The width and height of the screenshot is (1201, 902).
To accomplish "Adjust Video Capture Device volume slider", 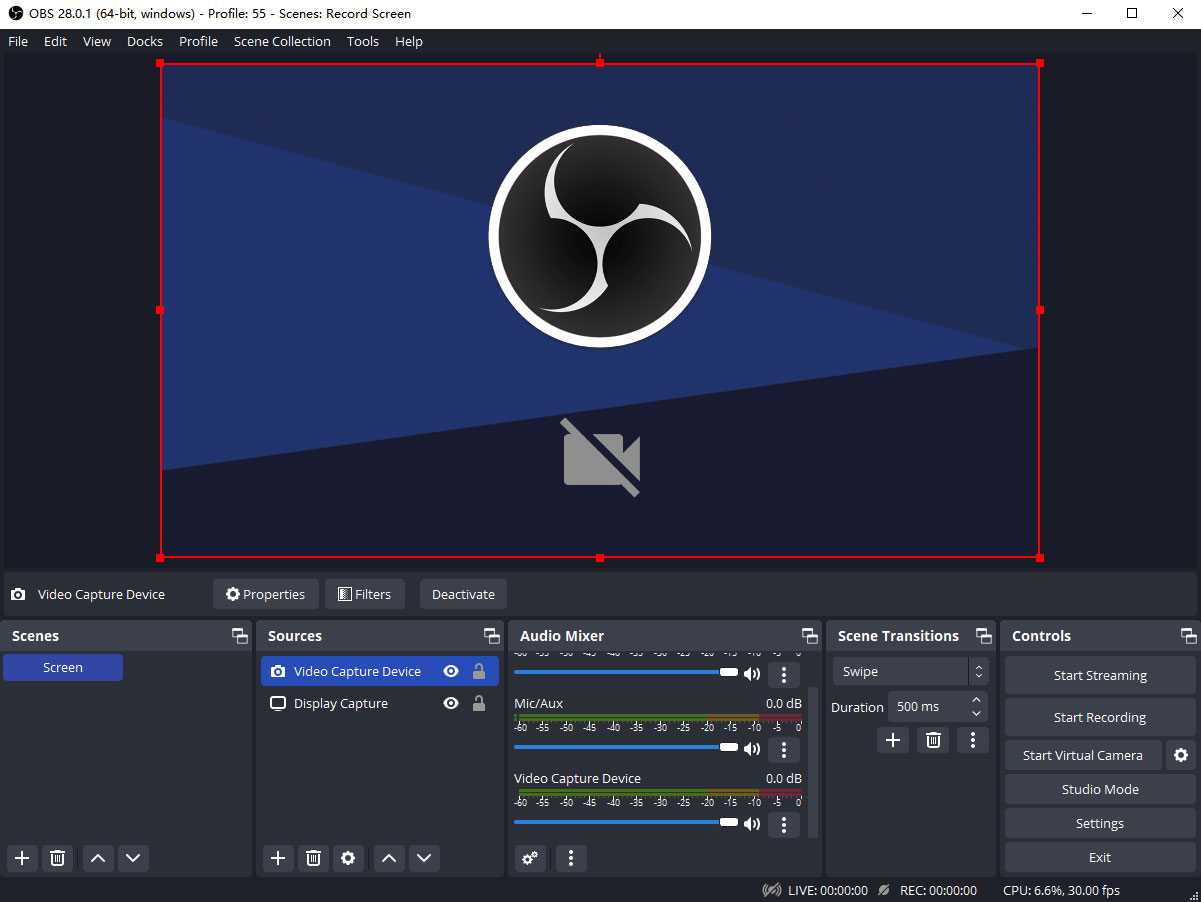I will pyautogui.click(x=626, y=822).
